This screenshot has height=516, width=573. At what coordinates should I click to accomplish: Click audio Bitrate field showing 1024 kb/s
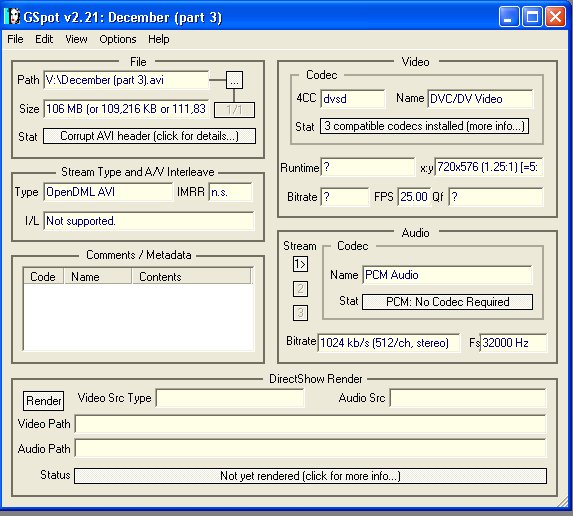pyautogui.click(x=388, y=343)
